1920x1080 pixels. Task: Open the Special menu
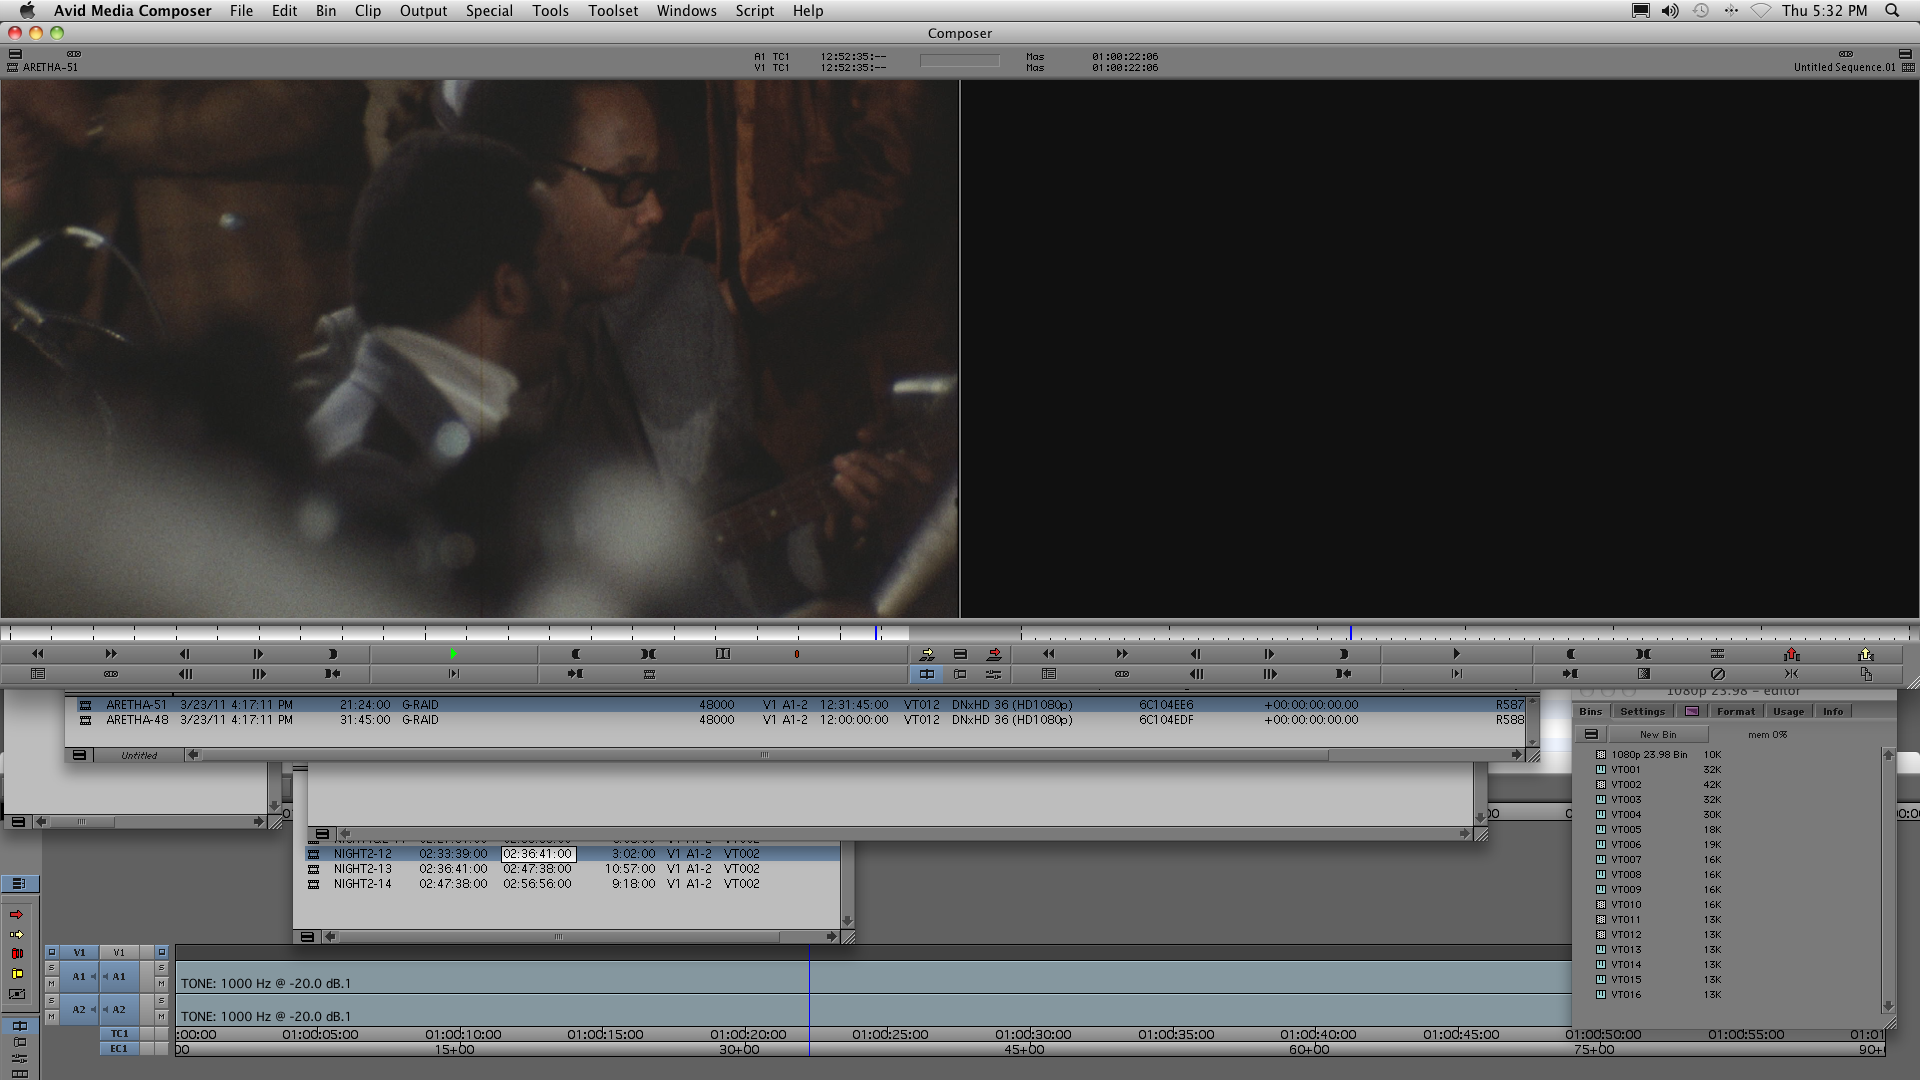[489, 11]
